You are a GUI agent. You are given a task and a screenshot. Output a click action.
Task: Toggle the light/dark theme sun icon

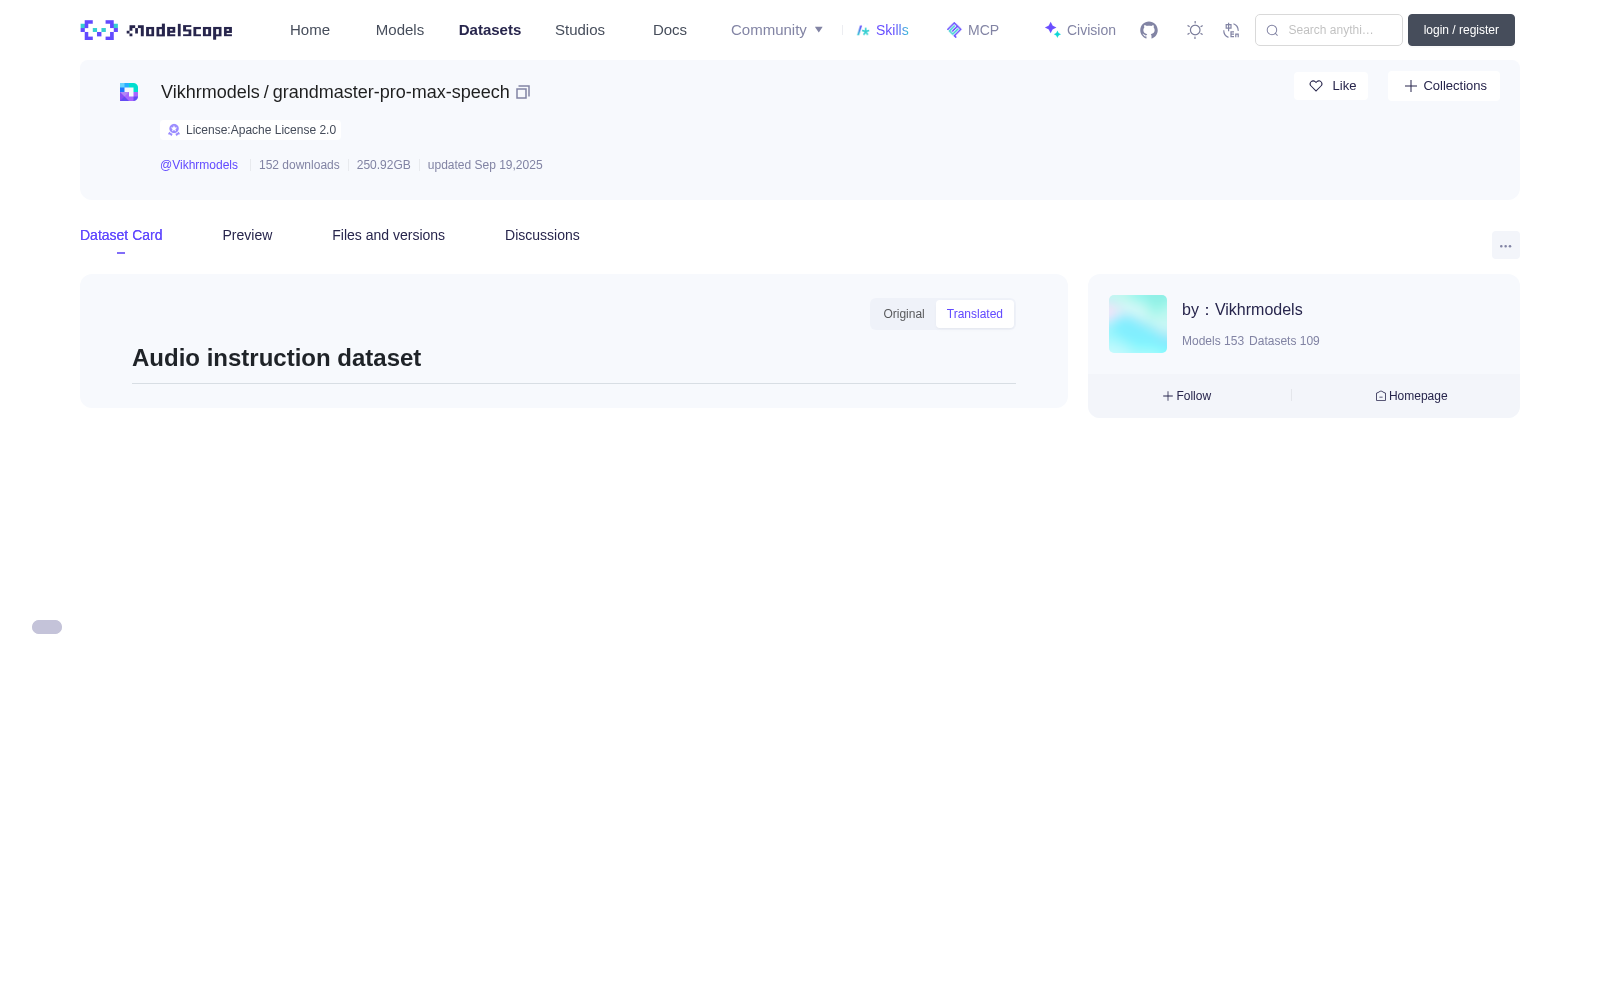pyautogui.click(x=1195, y=30)
